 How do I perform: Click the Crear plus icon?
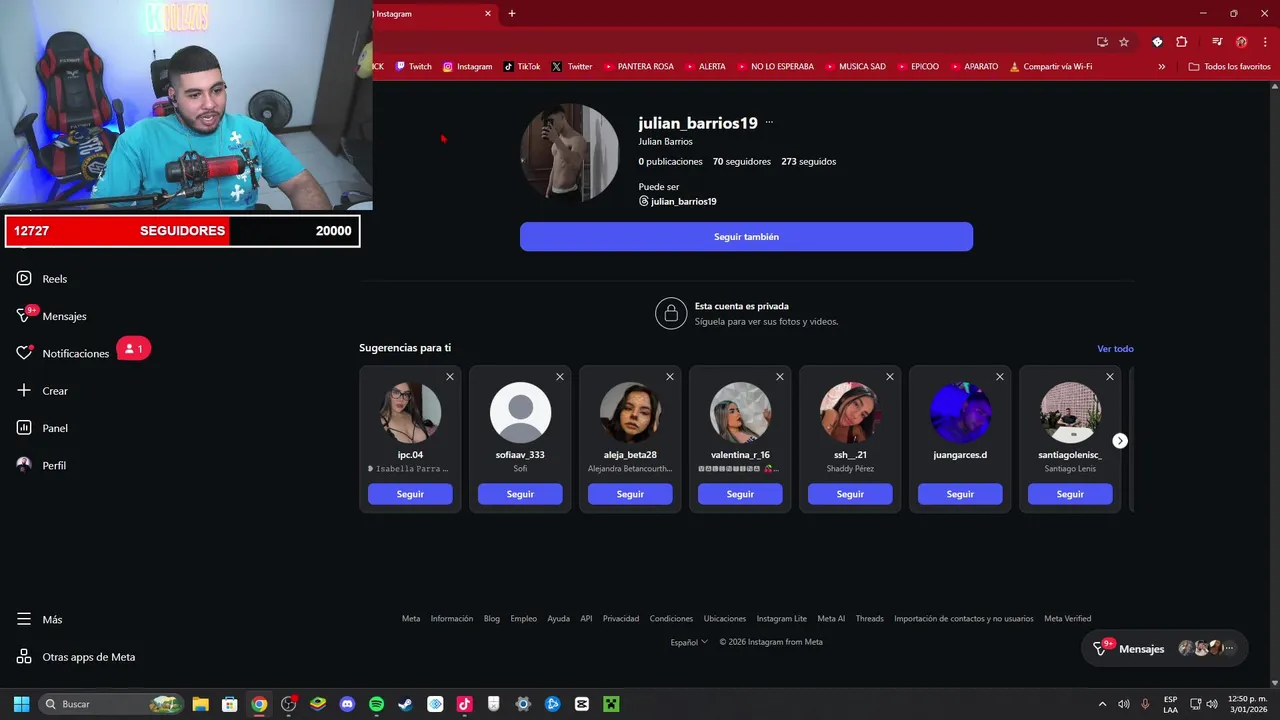coord(24,391)
